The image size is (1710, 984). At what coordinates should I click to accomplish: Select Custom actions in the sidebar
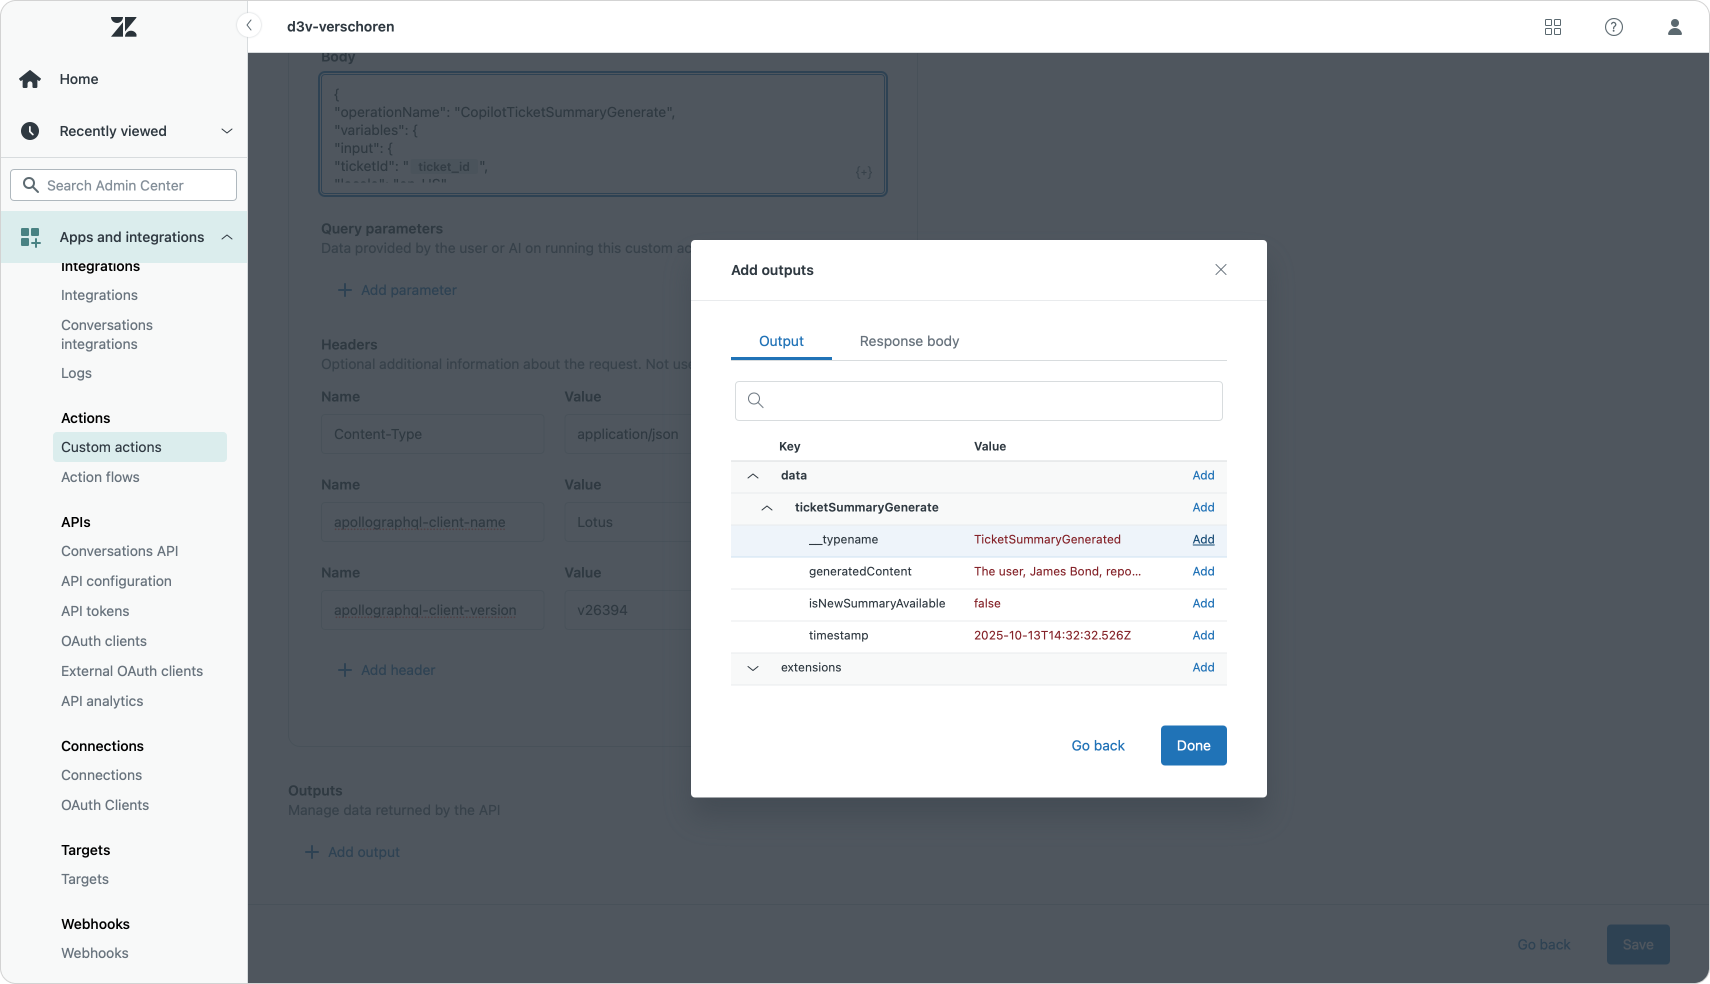(x=140, y=447)
